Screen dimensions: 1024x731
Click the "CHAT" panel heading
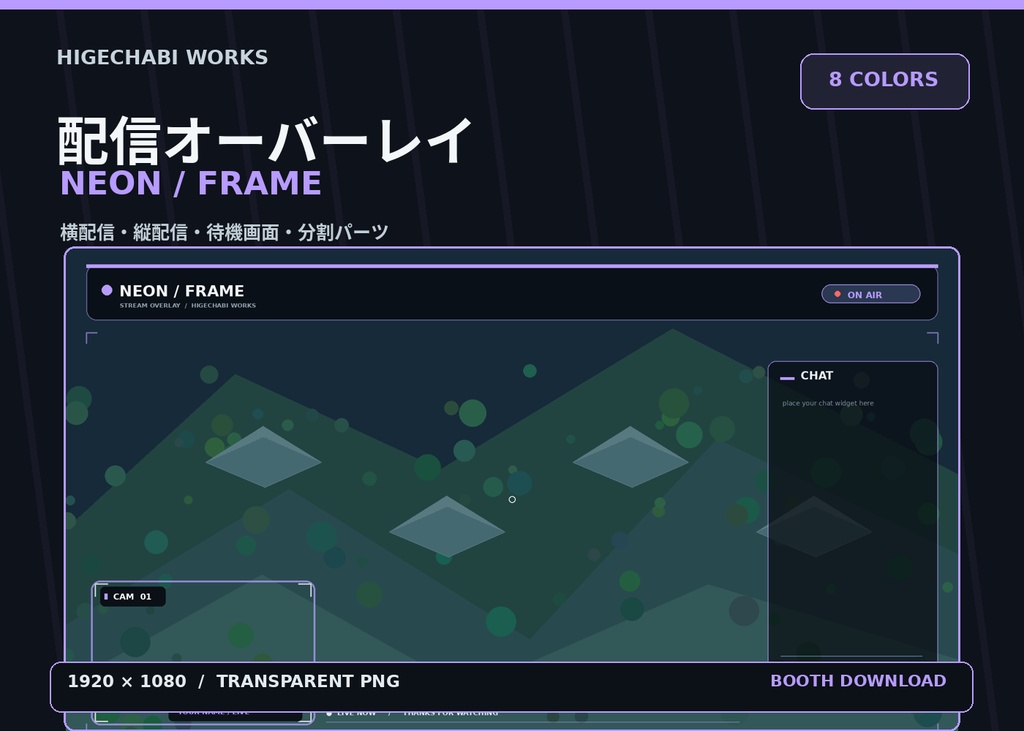coord(816,376)
